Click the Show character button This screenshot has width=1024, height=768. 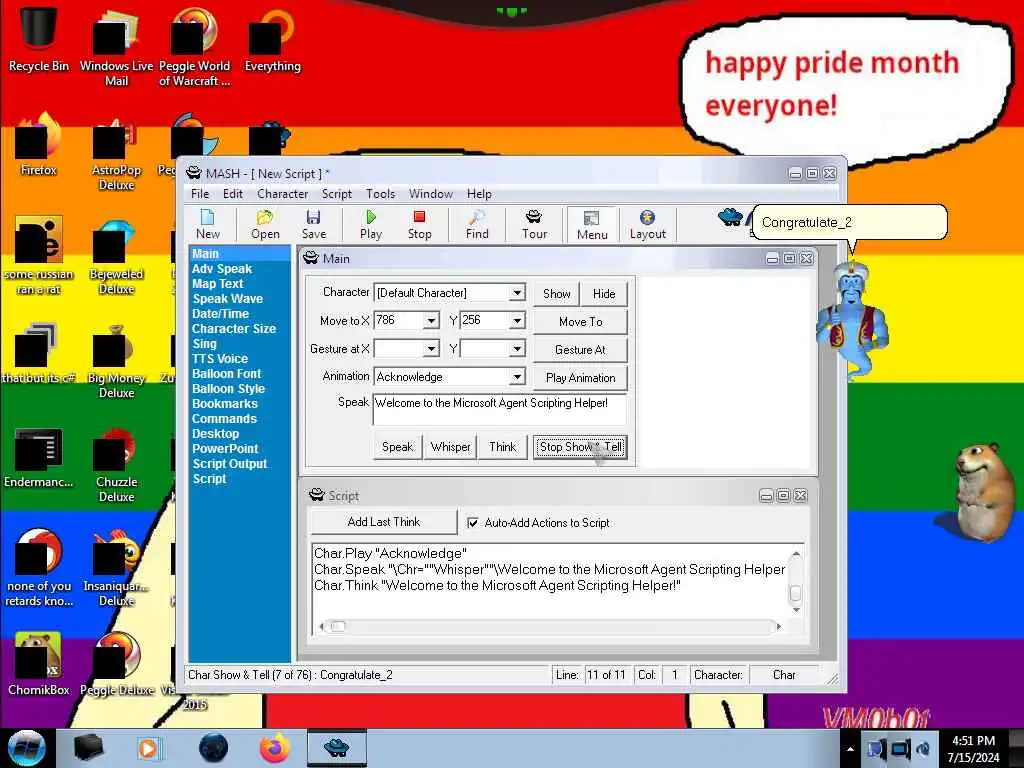(556, 294)
